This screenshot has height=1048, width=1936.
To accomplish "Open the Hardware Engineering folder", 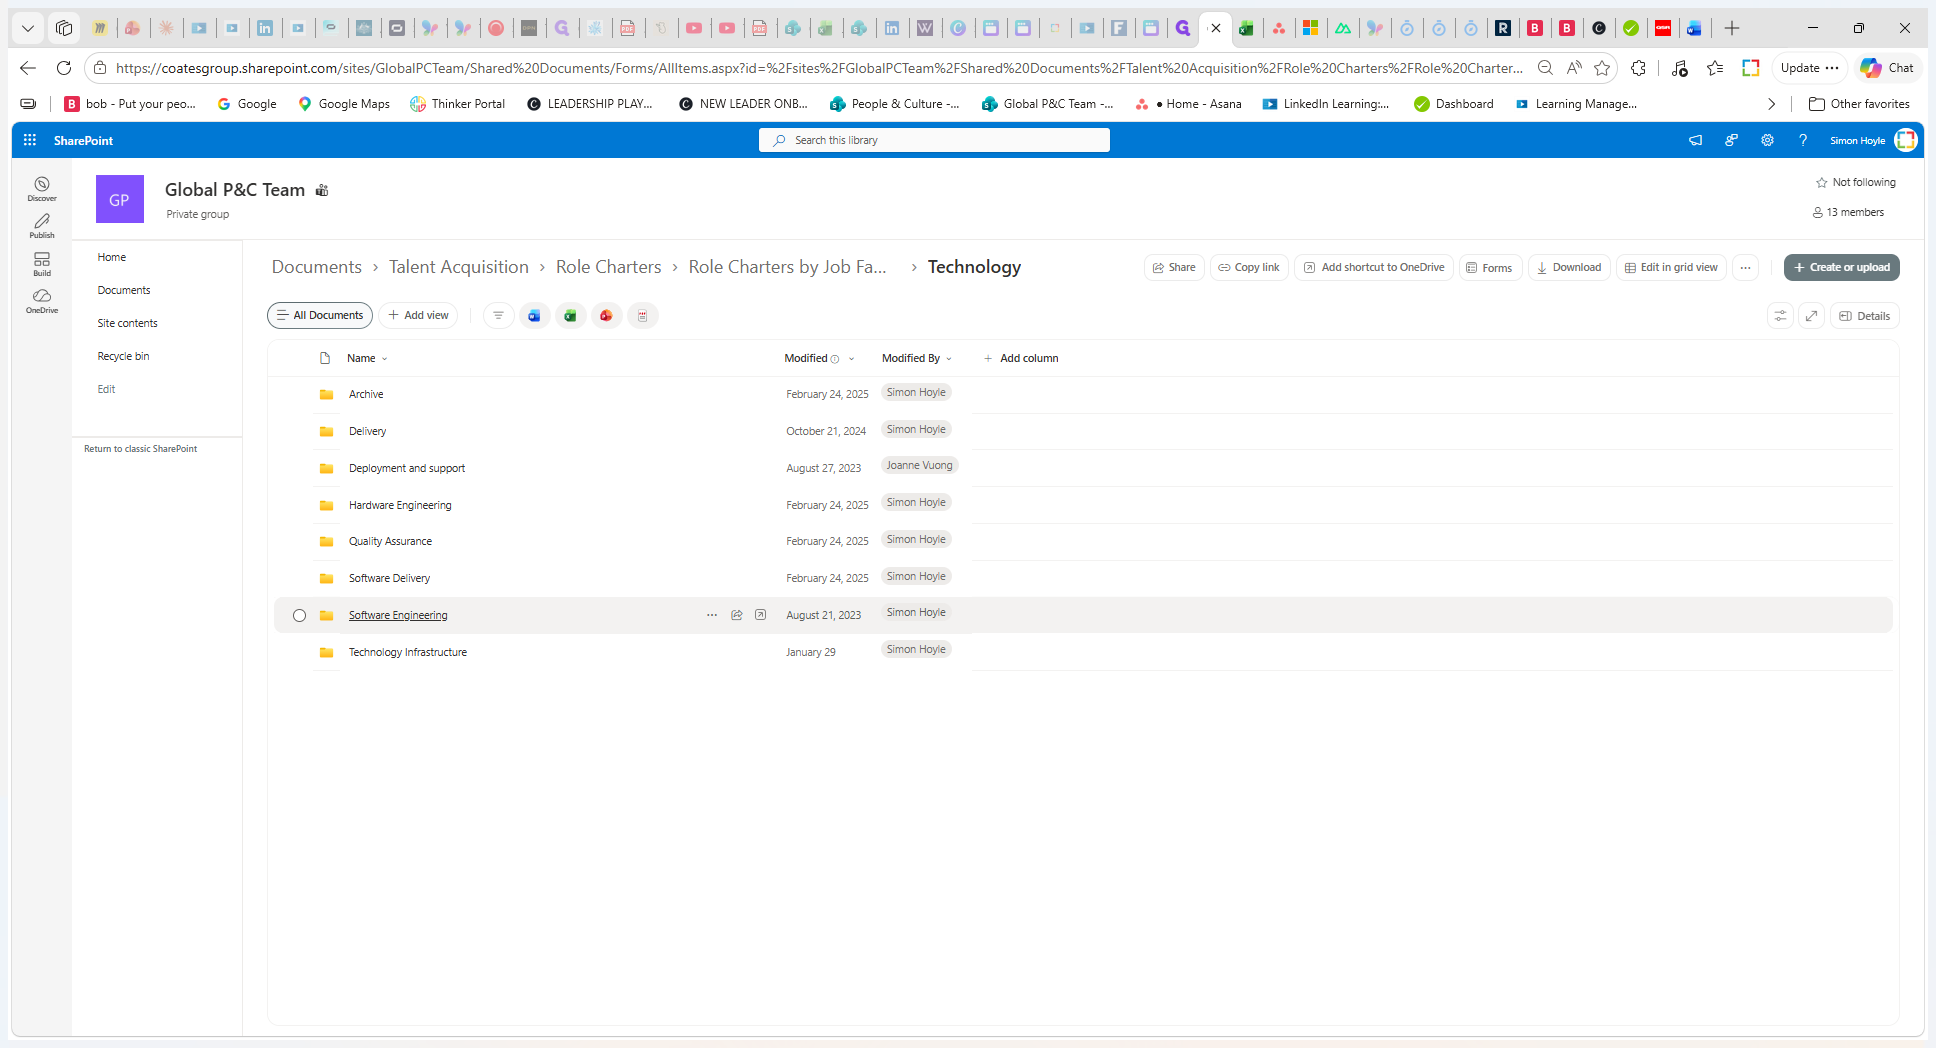I will [400, 505].
